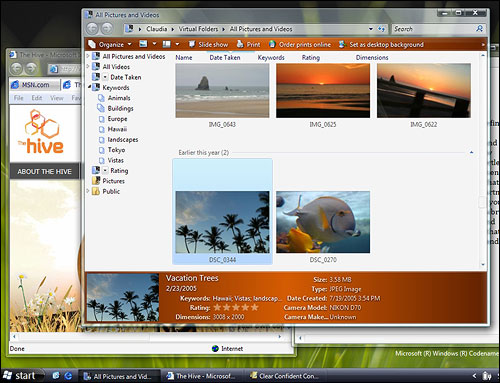
Task: Click the search magnifier icon
Action: pos(479,29)
